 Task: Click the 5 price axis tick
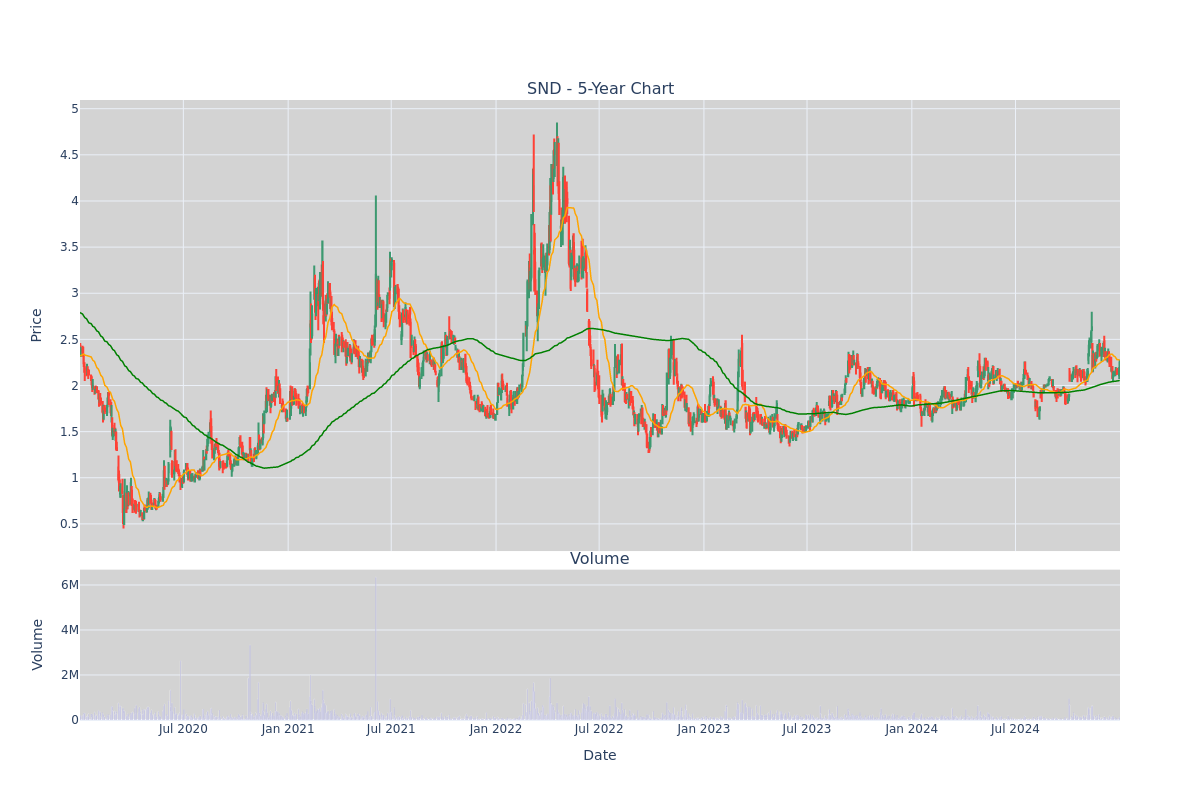click(x=74, y=109)
